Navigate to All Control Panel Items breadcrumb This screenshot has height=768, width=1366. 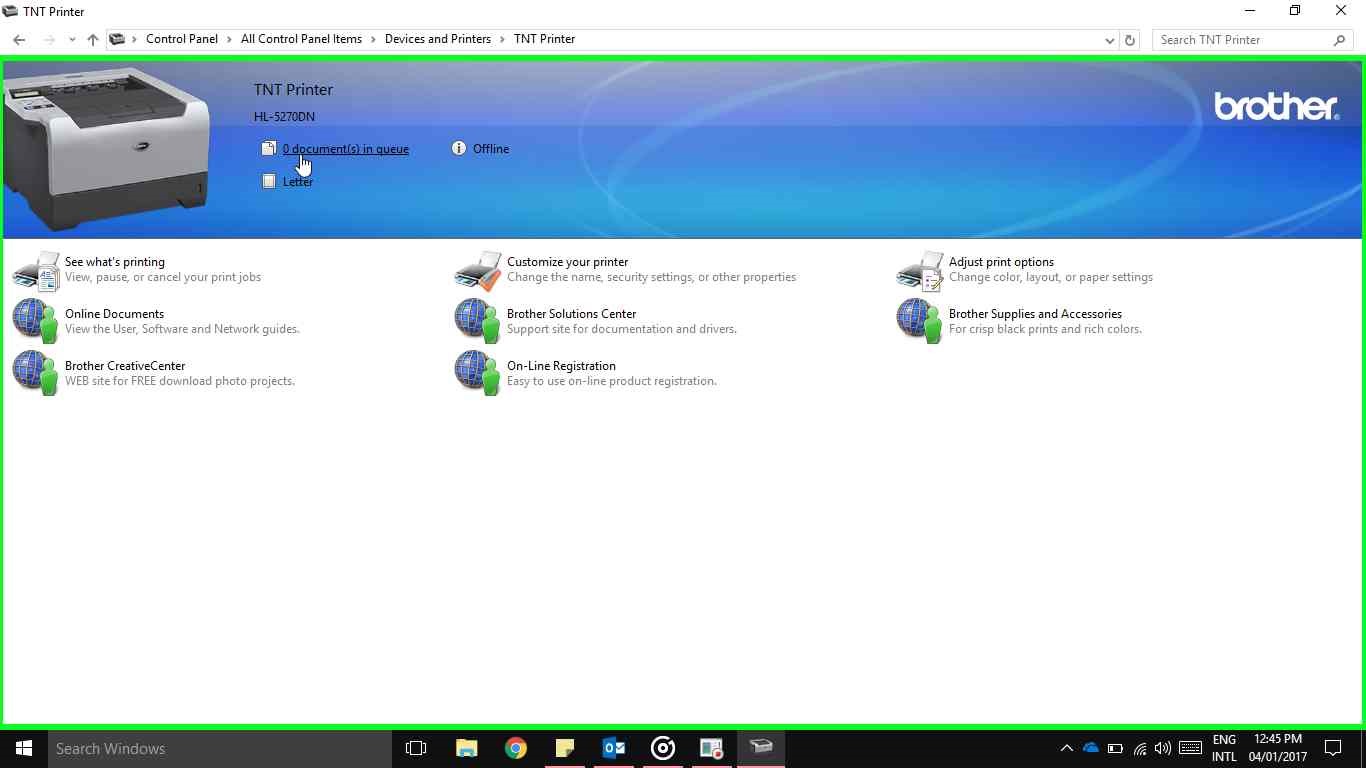click(x=301, y=39)
